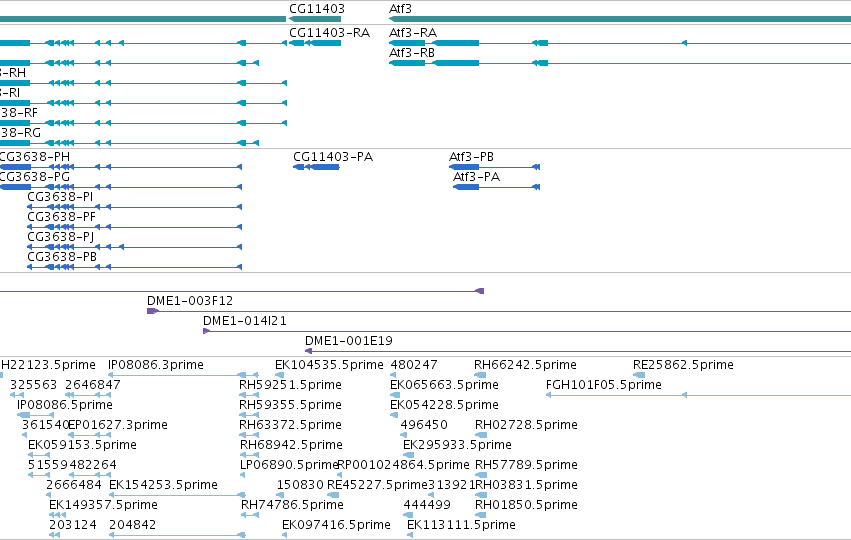Click the CG11403 gene label
851x540 pixels.
[x=317, y=9]
